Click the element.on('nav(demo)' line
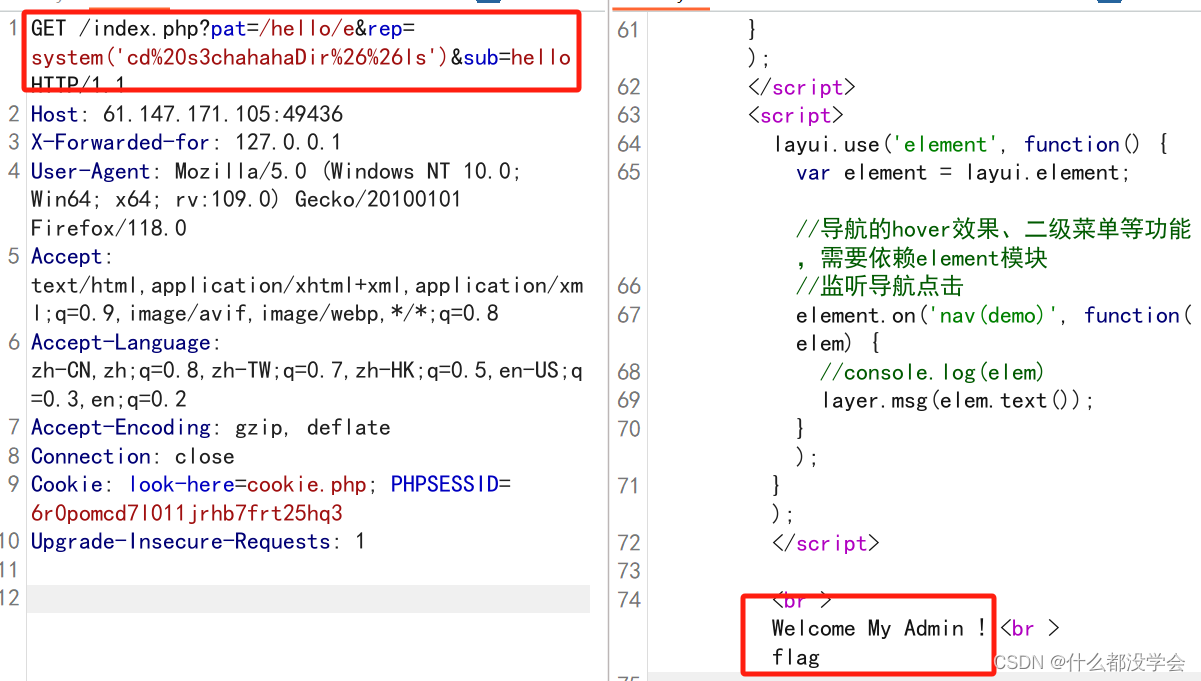This screenshot has height=681, width=1201. pyautogui.click(x=994, y=315)
